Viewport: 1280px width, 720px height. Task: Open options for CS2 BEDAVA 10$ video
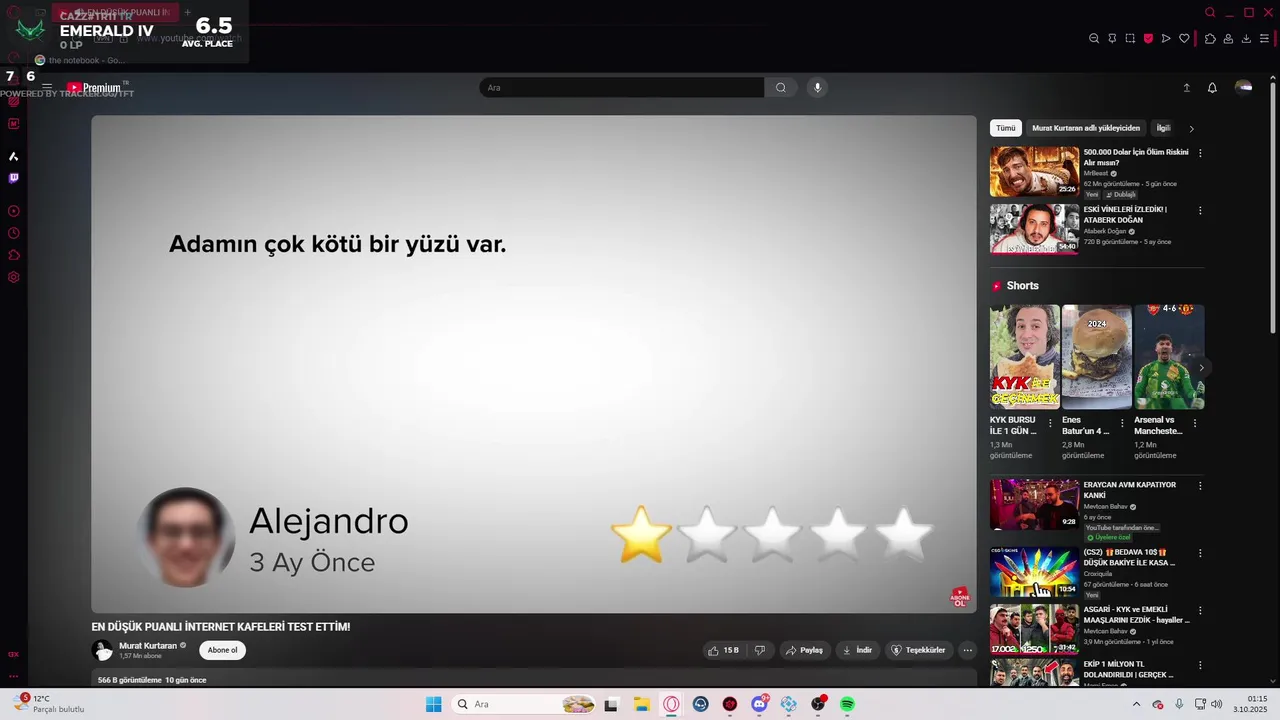1200,552
